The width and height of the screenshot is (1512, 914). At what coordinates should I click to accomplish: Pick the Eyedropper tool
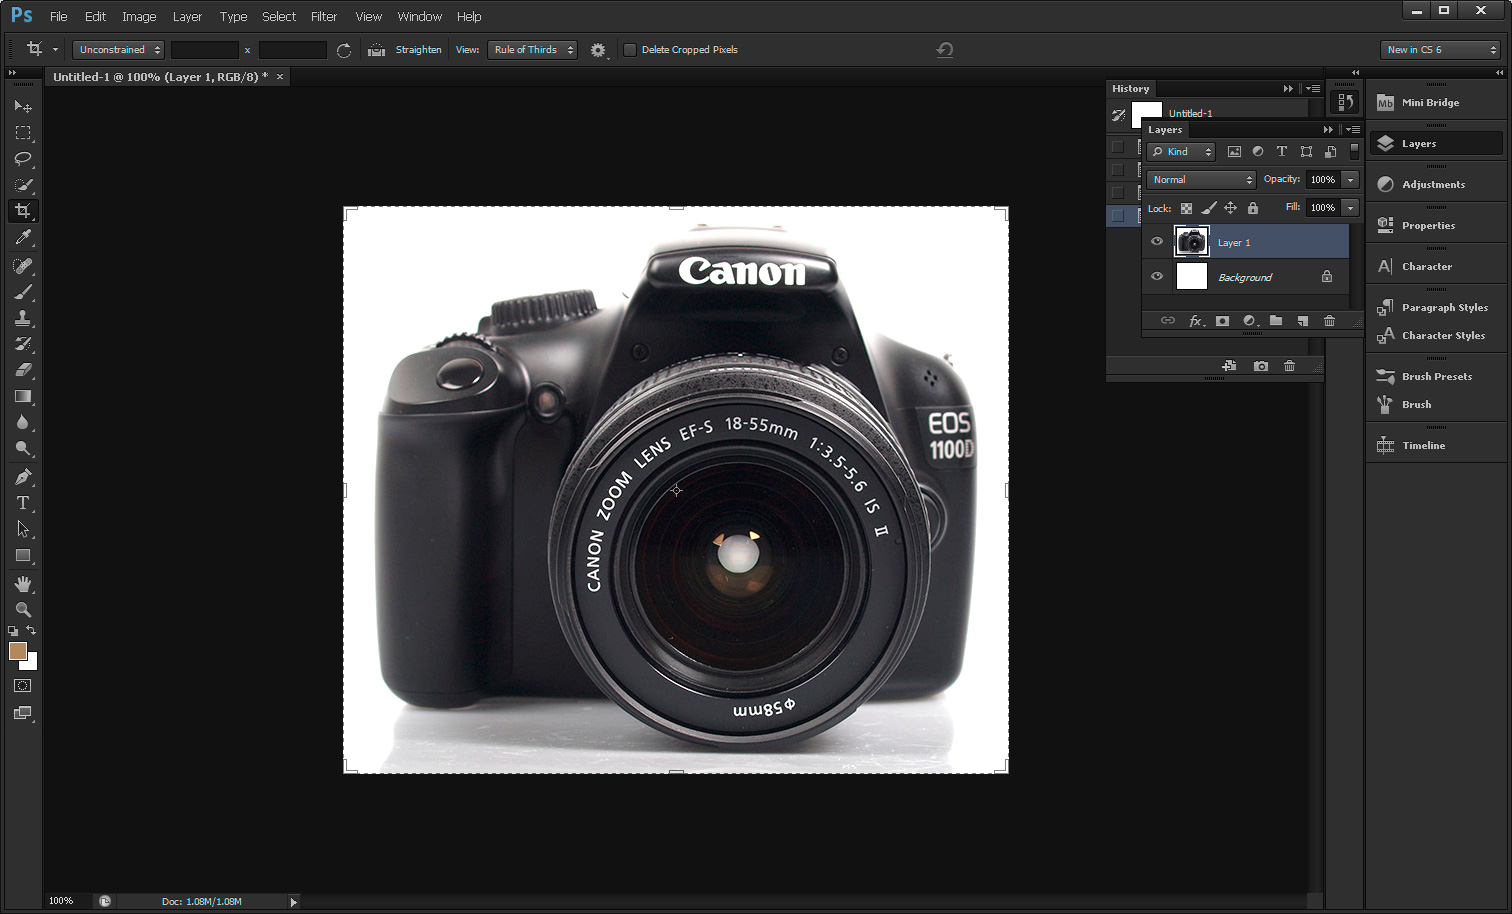[x=24, y=237]
